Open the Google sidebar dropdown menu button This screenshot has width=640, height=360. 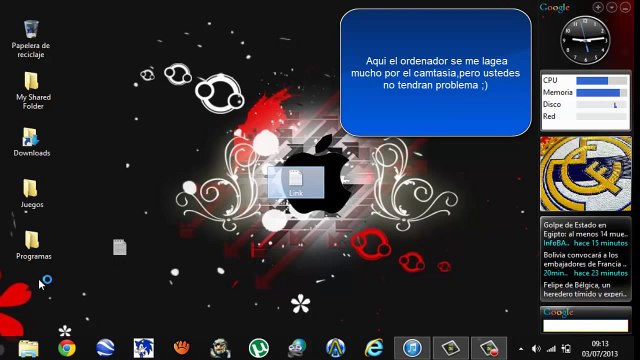611,7
